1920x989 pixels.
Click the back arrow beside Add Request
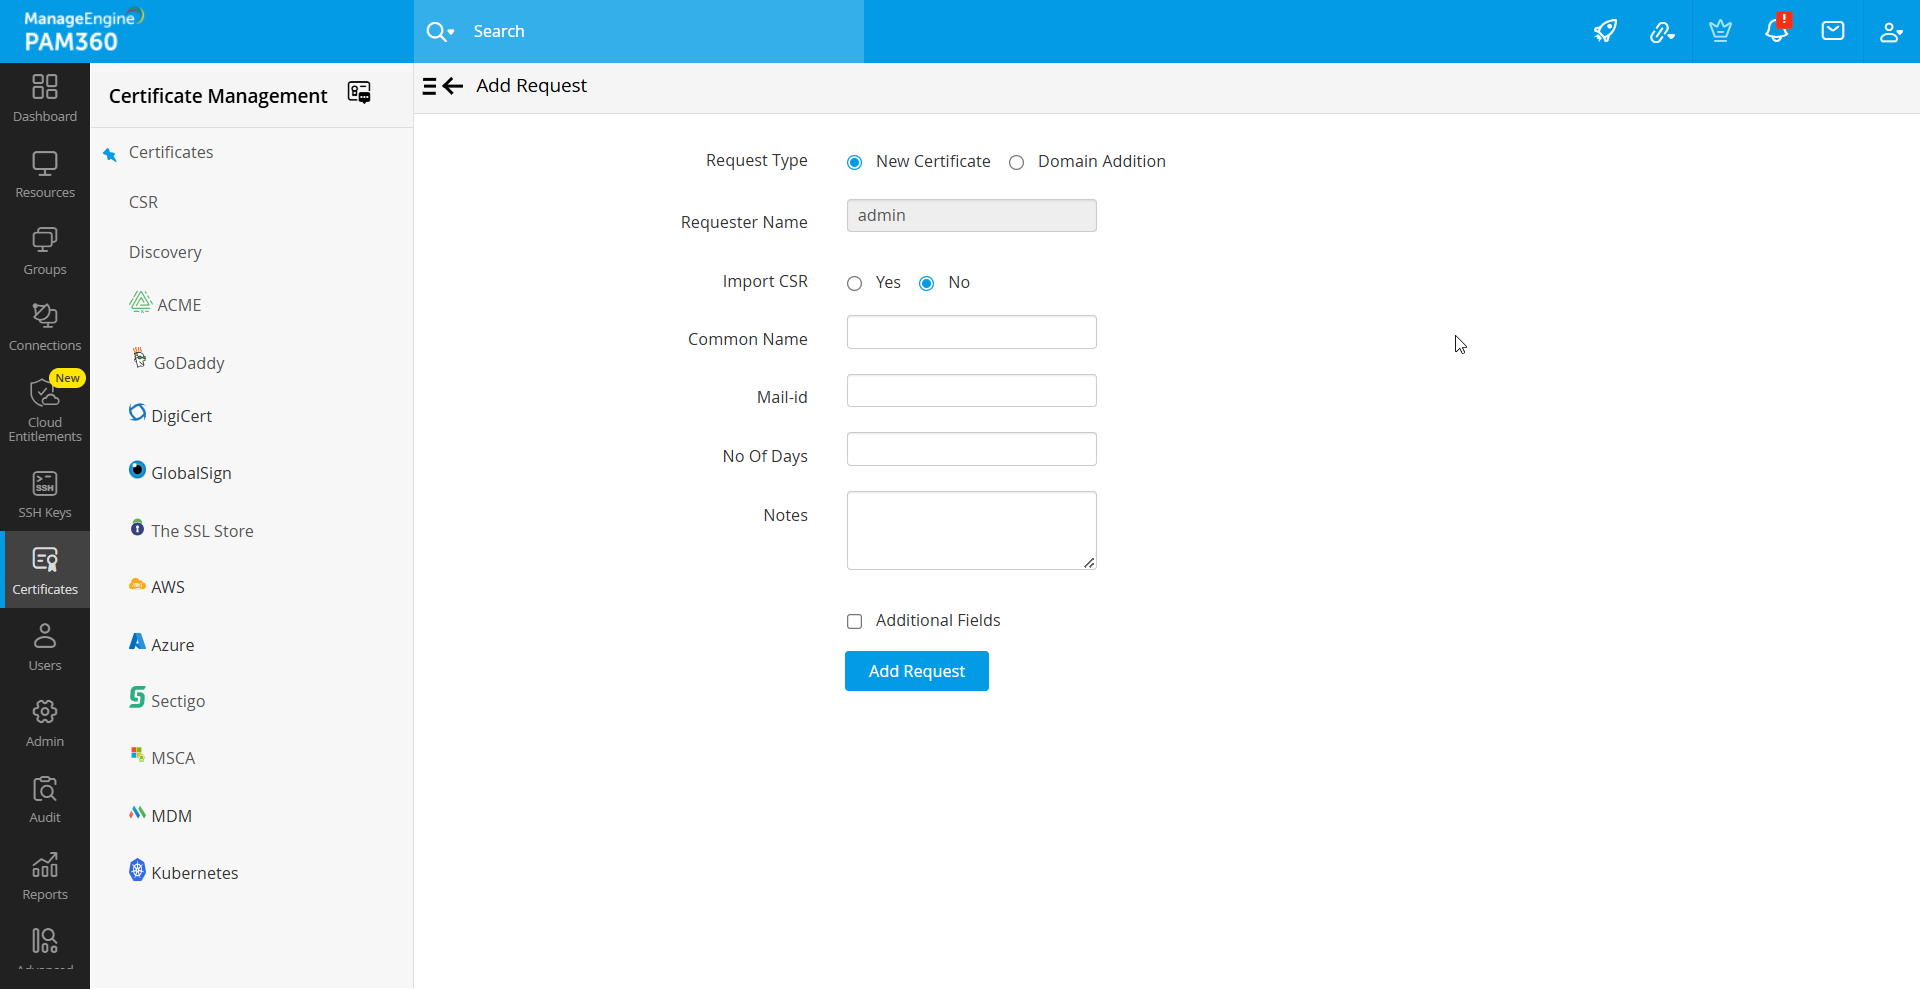click(453, 86)
